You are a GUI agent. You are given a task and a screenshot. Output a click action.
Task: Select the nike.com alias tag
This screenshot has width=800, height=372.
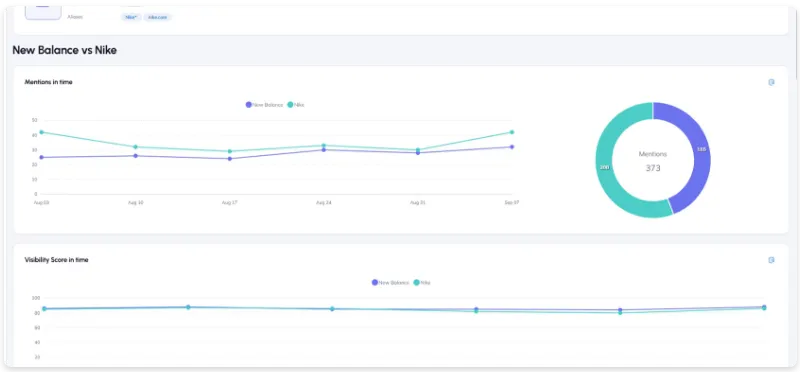[x=158, y=17]
